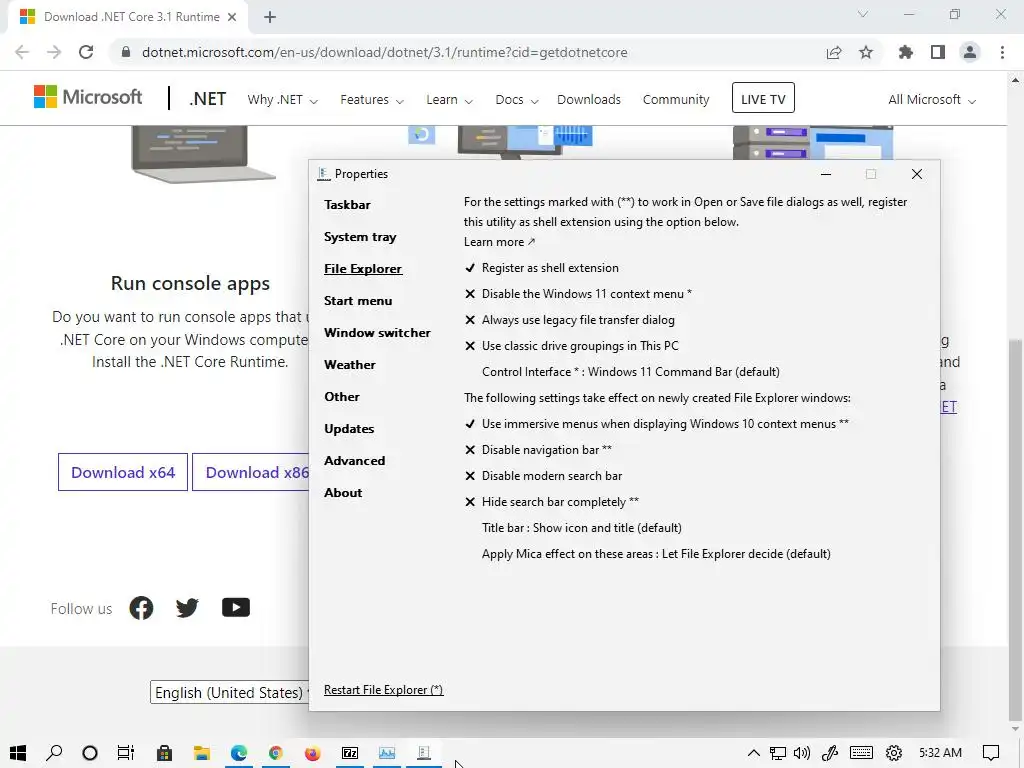Share this page using share icon
Viewport: 1024px width, 768px height.
tap(834, 53)
